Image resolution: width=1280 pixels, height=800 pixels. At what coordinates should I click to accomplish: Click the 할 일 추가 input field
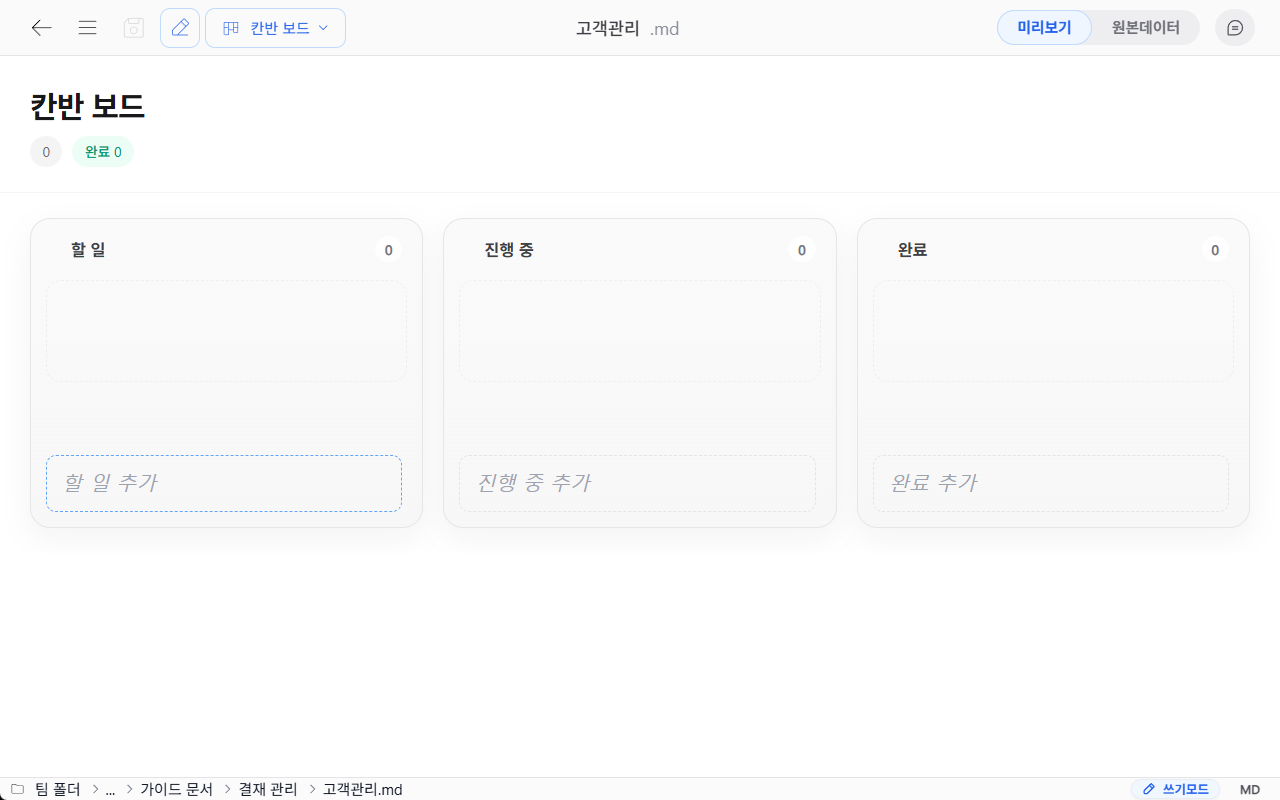224,483
